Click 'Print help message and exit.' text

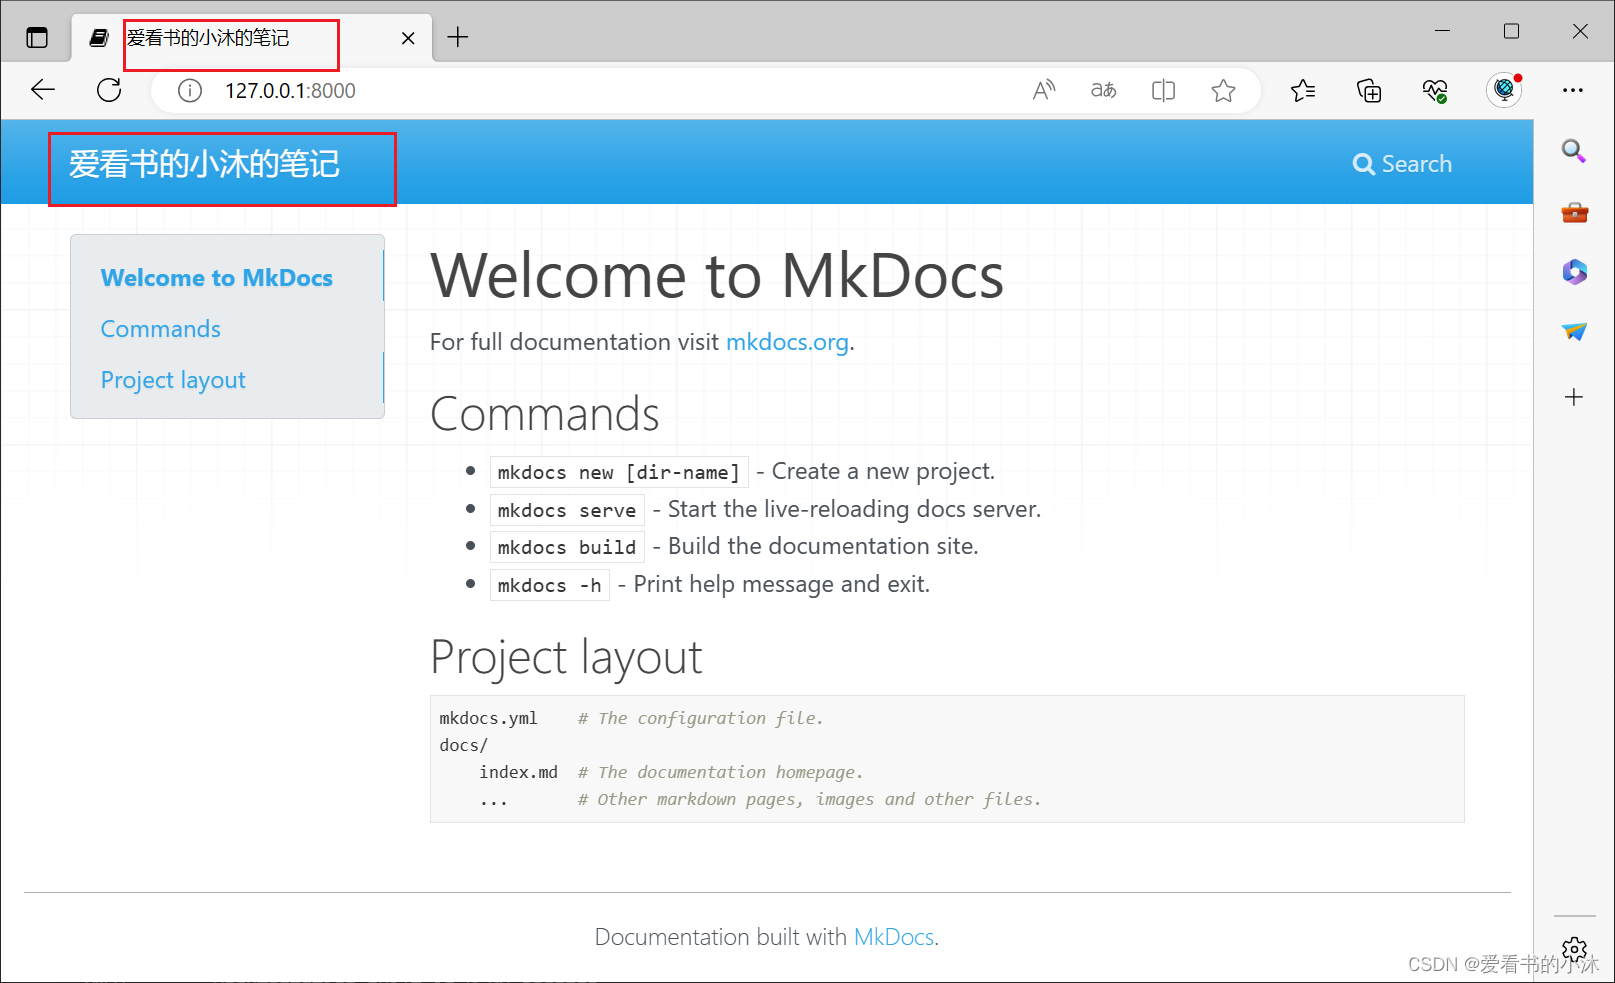point(781,584)
